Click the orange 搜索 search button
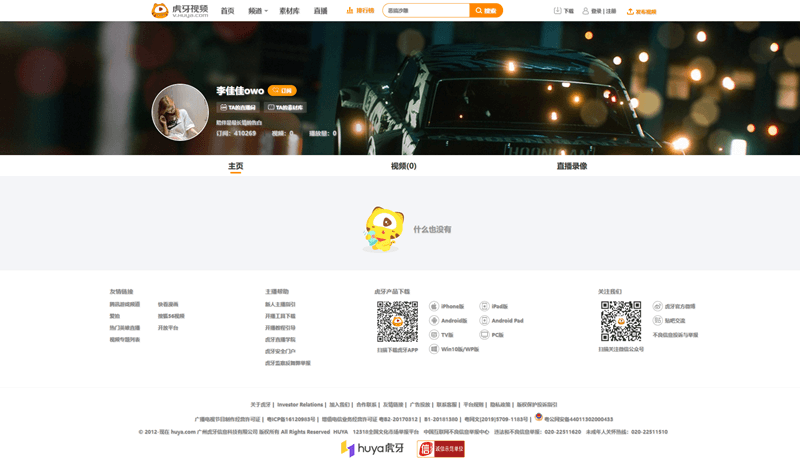The height and width of the screenshot is (472, 800). point(486,10)
